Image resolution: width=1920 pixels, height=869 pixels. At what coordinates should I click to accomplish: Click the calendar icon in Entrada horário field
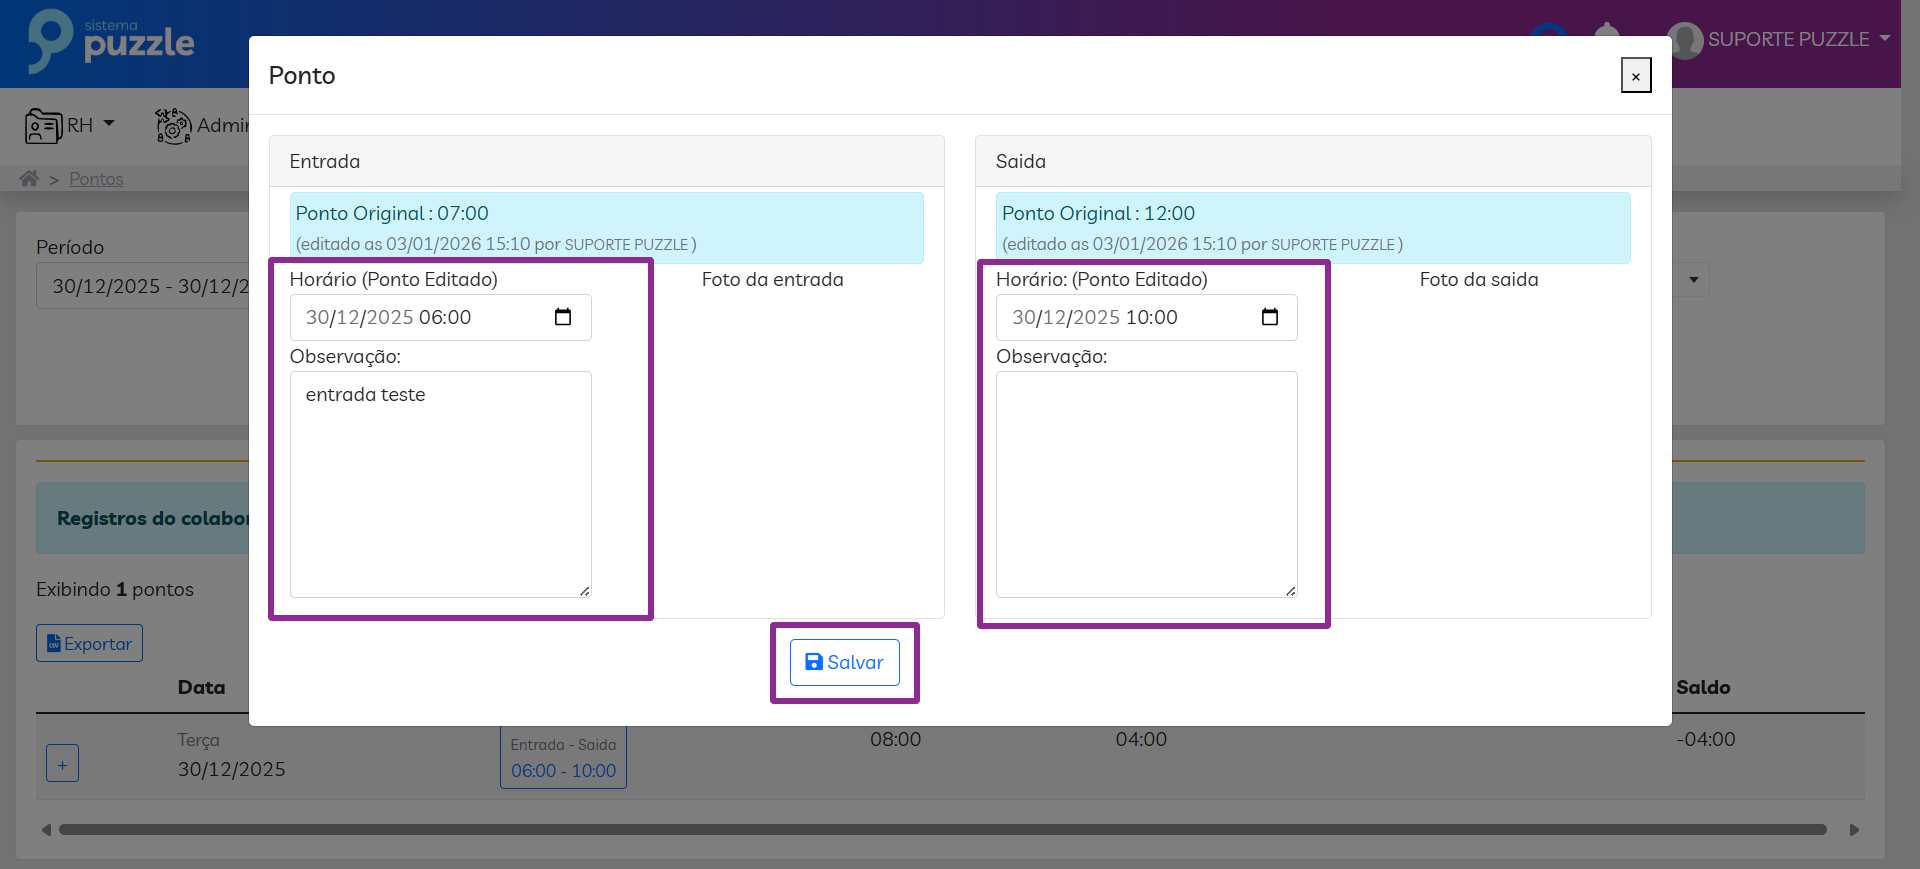tap(563, 317)
